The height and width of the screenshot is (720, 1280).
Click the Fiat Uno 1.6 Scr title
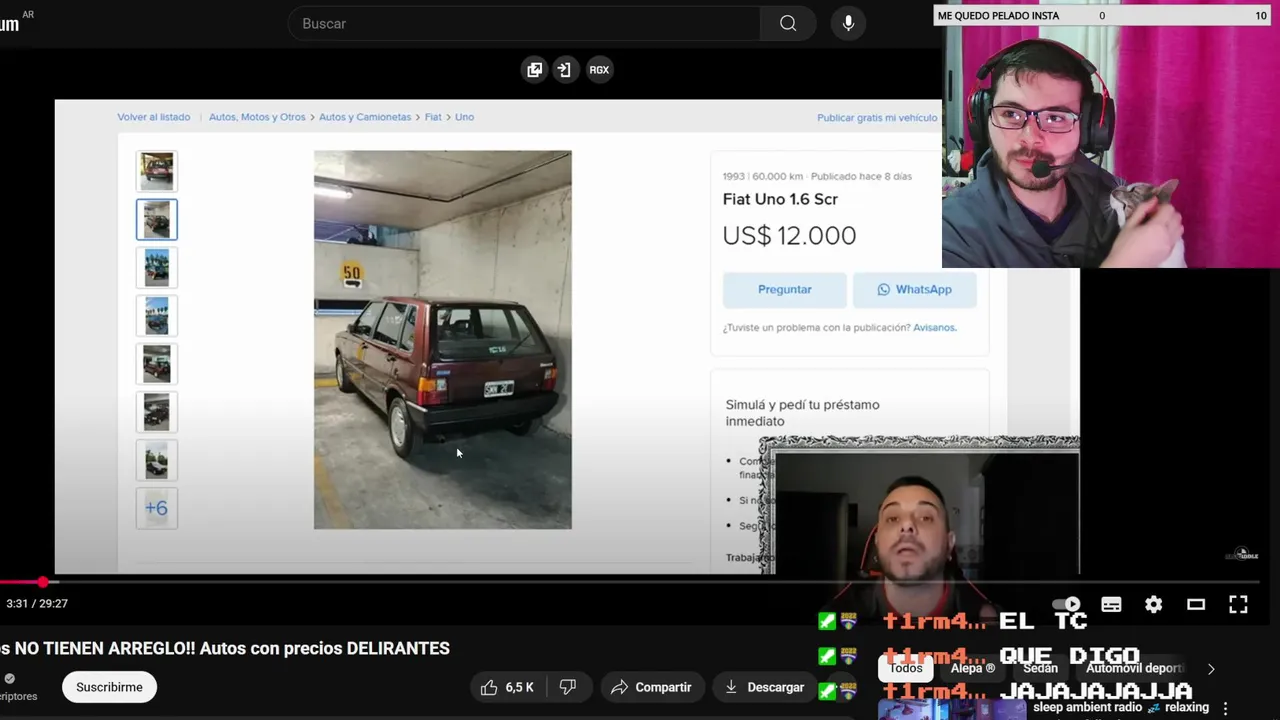click(x=780, y=199)
